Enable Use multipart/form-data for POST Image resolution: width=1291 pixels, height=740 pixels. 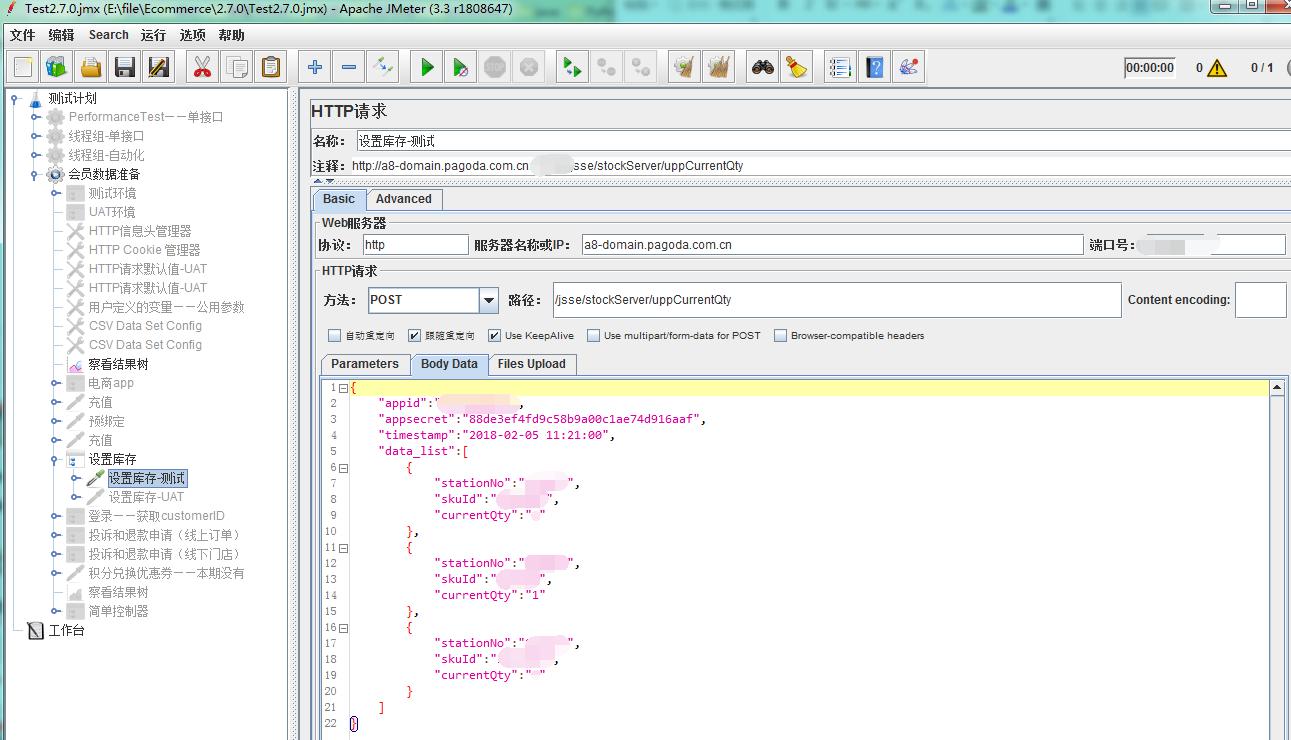pyautogui.click(x=594, y=336)
